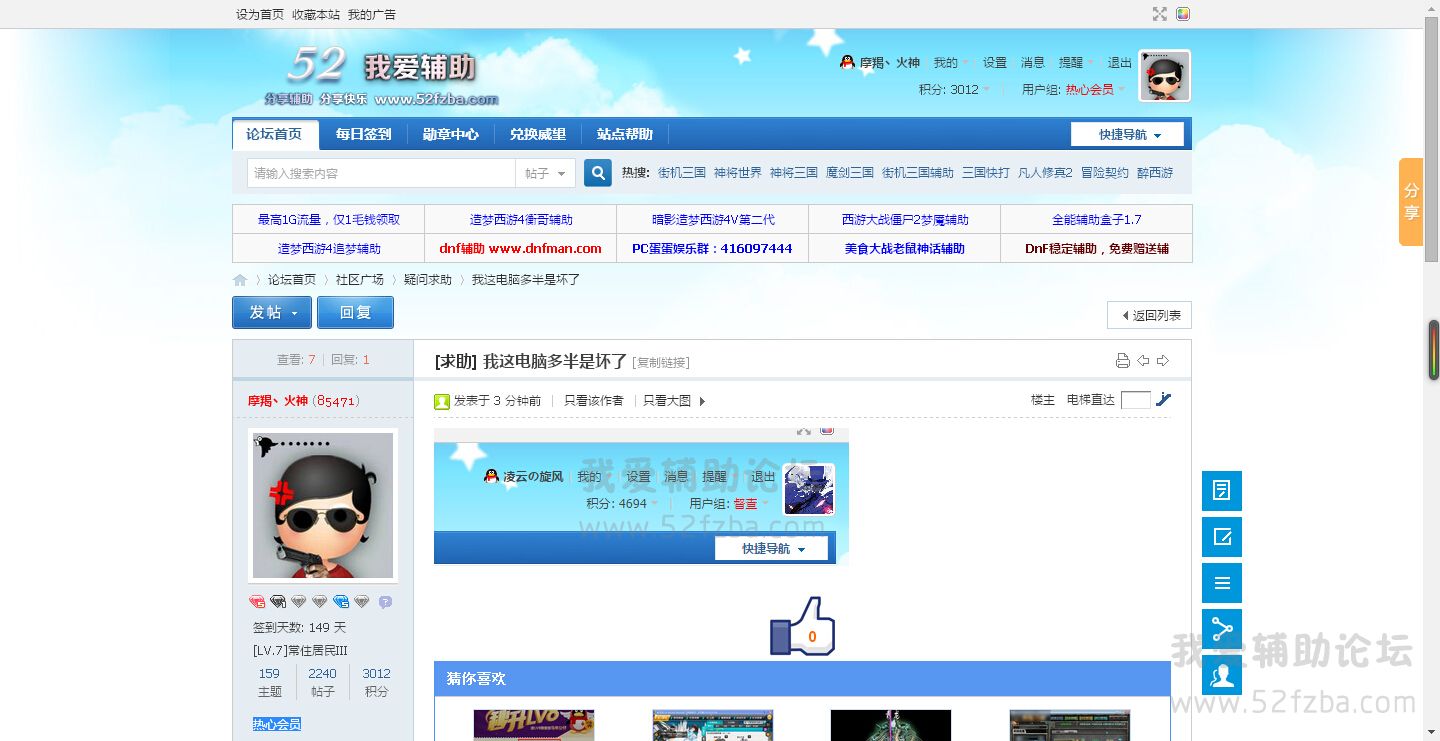Screen dimensions: 1440x741
Task: Click hot search term 神将世界
Action: pyautogui.click(x=738, y=173)
